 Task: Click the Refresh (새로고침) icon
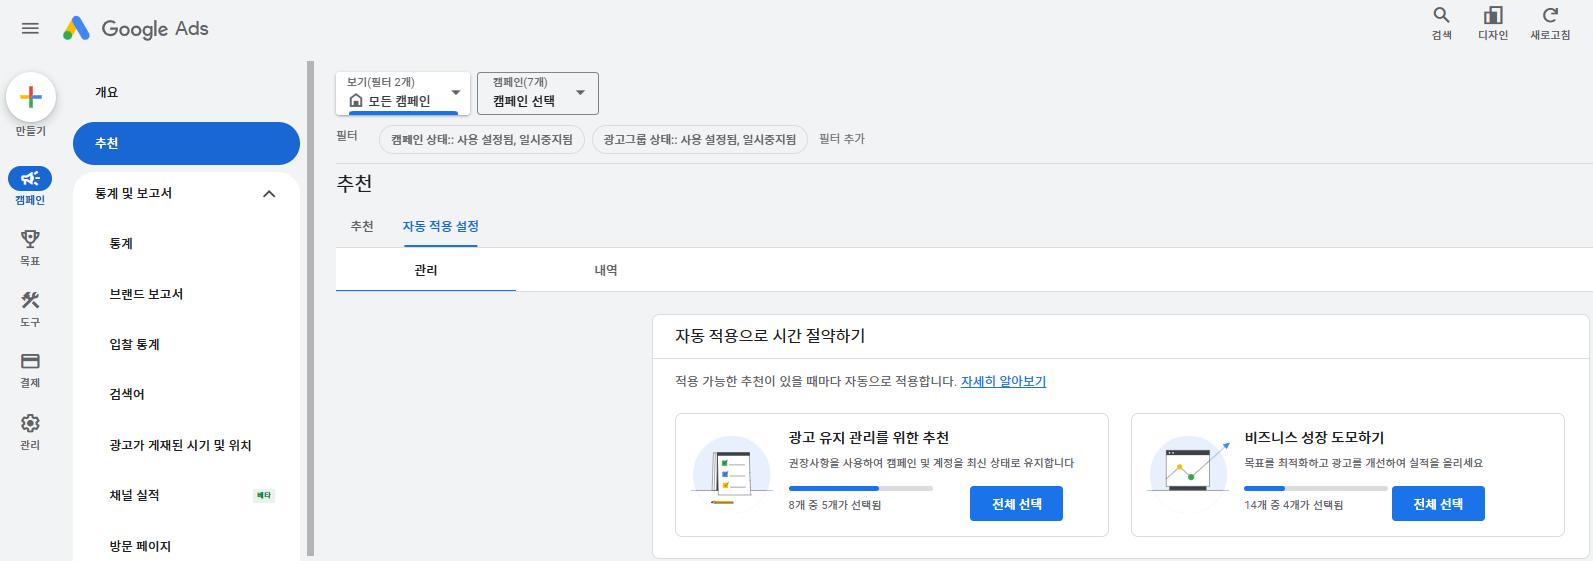point(1550,16)
